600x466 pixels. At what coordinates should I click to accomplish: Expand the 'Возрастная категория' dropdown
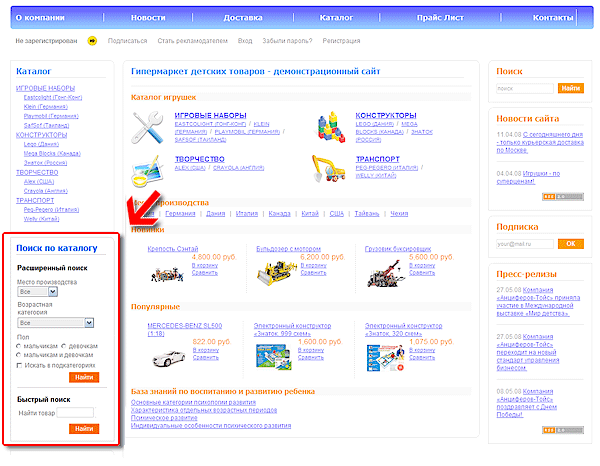pyautogui.click(x=56, y=323)
